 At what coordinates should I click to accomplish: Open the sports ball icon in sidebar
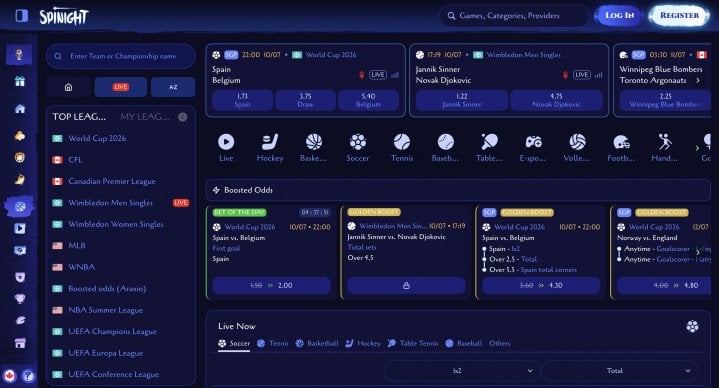tap(20, 206)
